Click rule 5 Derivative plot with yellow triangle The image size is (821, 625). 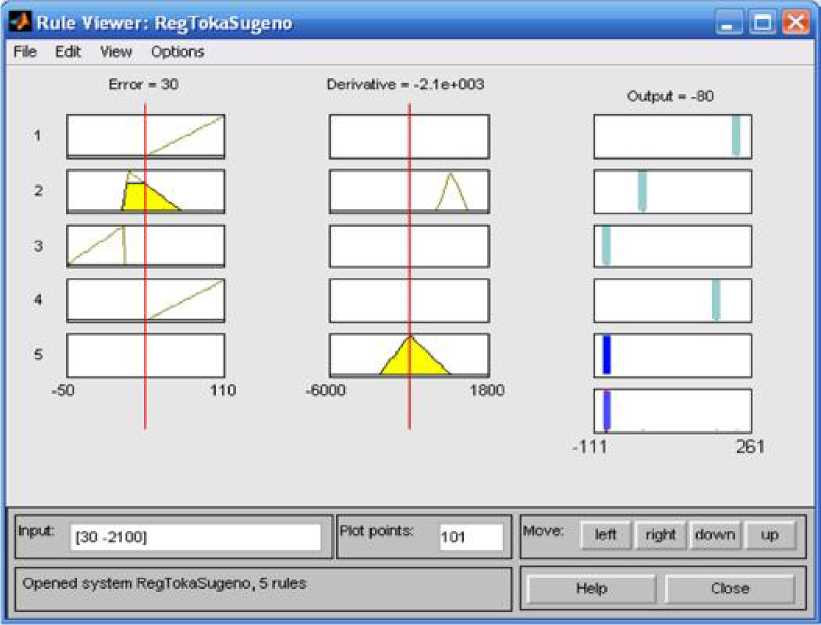pyautogui.click(x=409, y=355)
